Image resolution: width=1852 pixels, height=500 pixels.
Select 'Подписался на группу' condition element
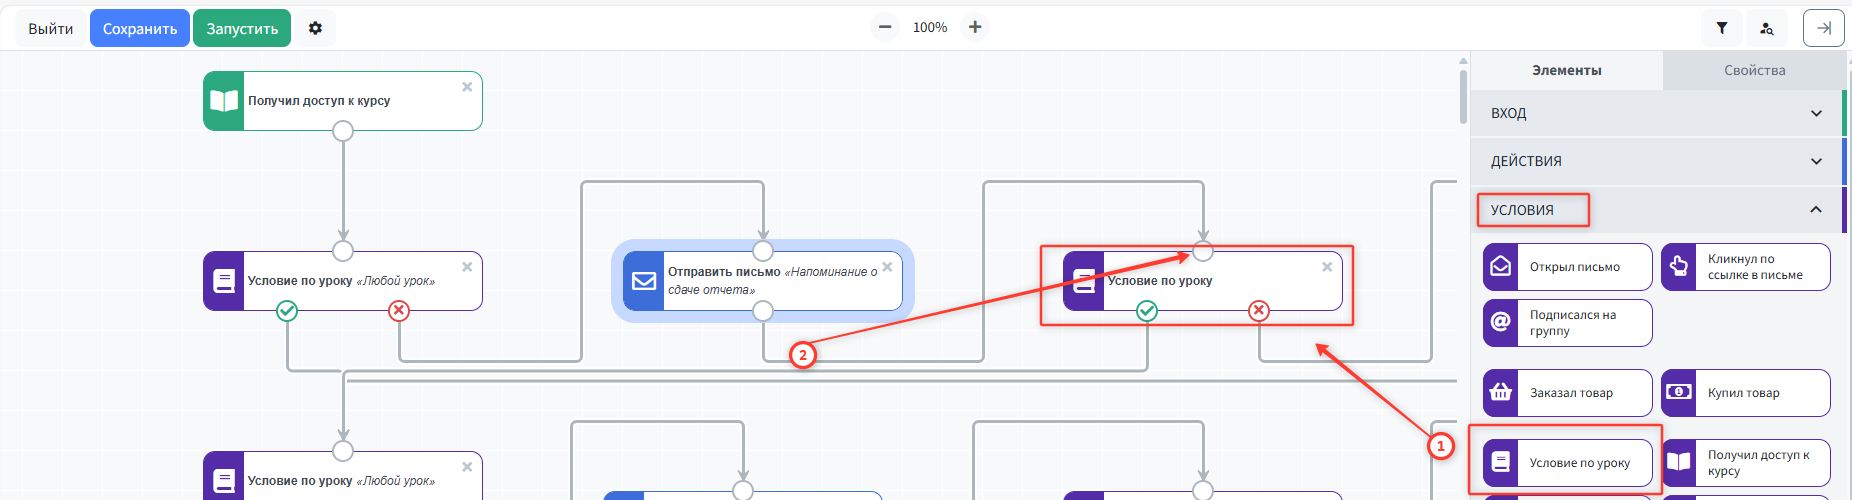(x=1567, y=323)
